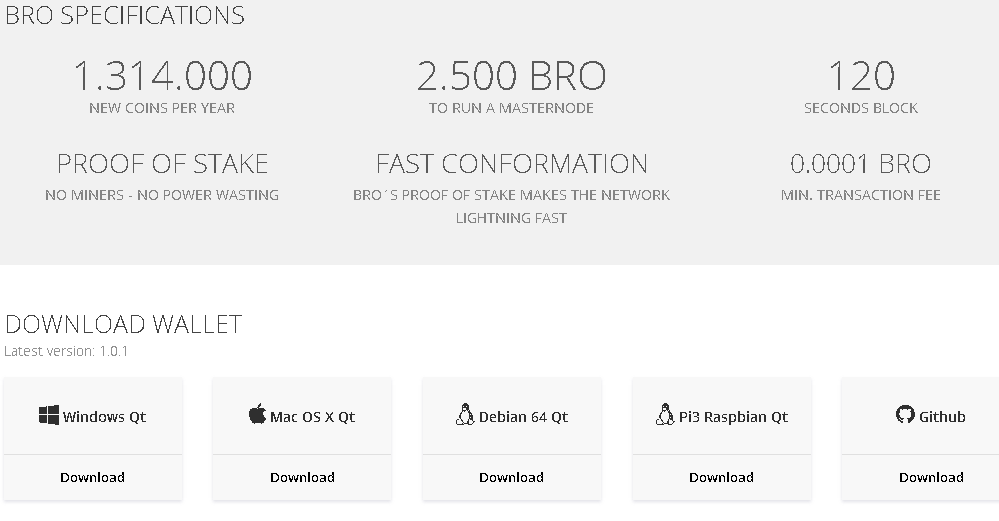Download the Mac OS X Qt wallet
Viewport: 999px width, 521px height.
point(302,477)
